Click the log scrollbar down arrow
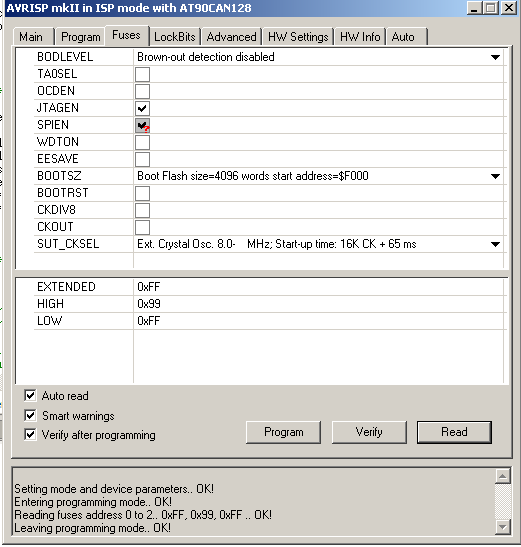 [x=503, y=527]
